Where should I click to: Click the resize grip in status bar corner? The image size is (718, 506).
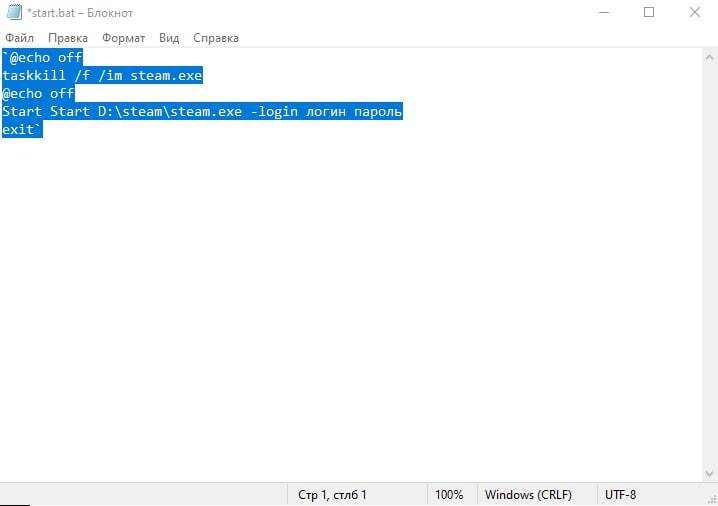pos(712,500)
